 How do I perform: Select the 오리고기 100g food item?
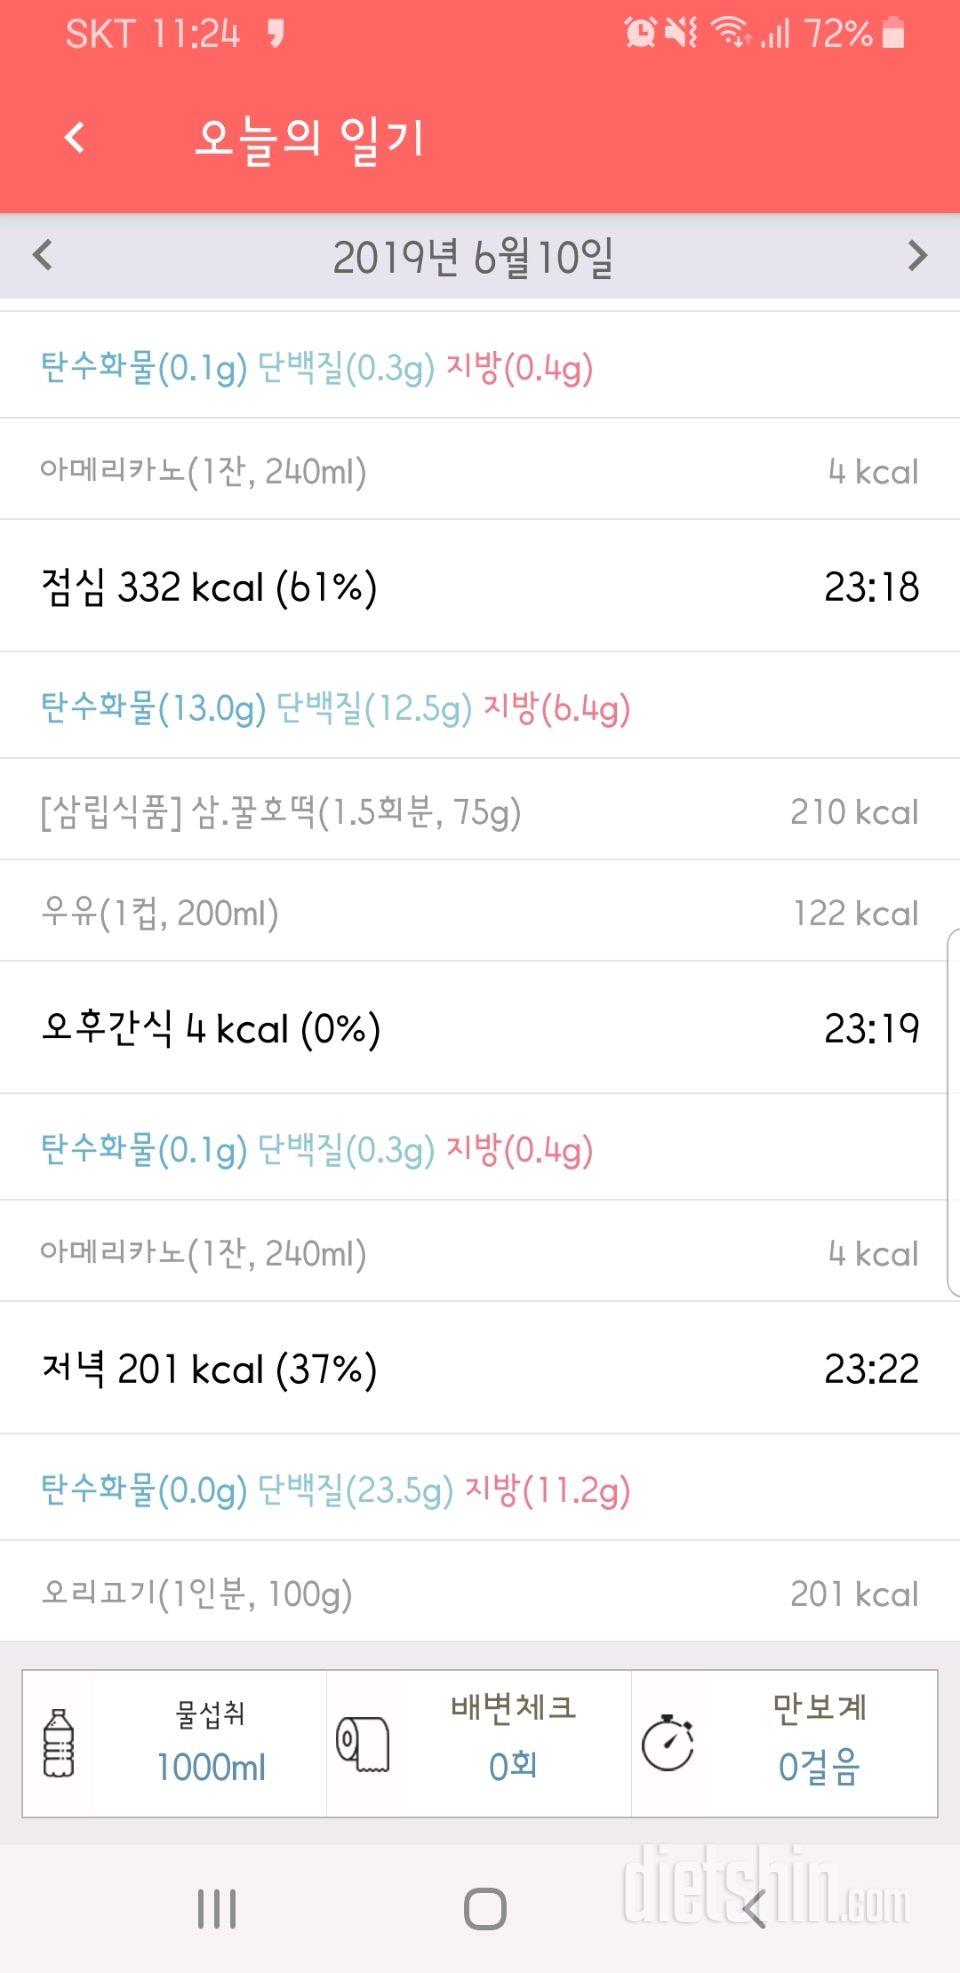point(480,1593)
